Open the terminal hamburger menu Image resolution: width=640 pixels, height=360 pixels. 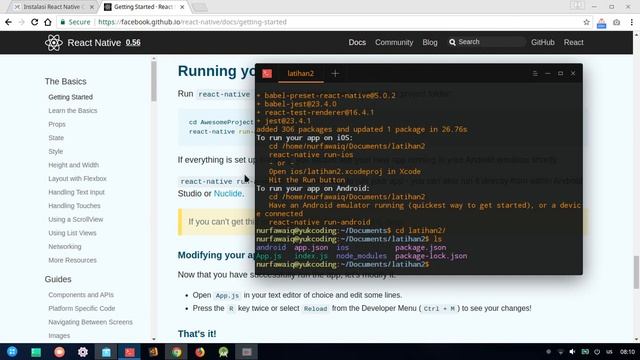pyautogui.click(x=535, y=73)
